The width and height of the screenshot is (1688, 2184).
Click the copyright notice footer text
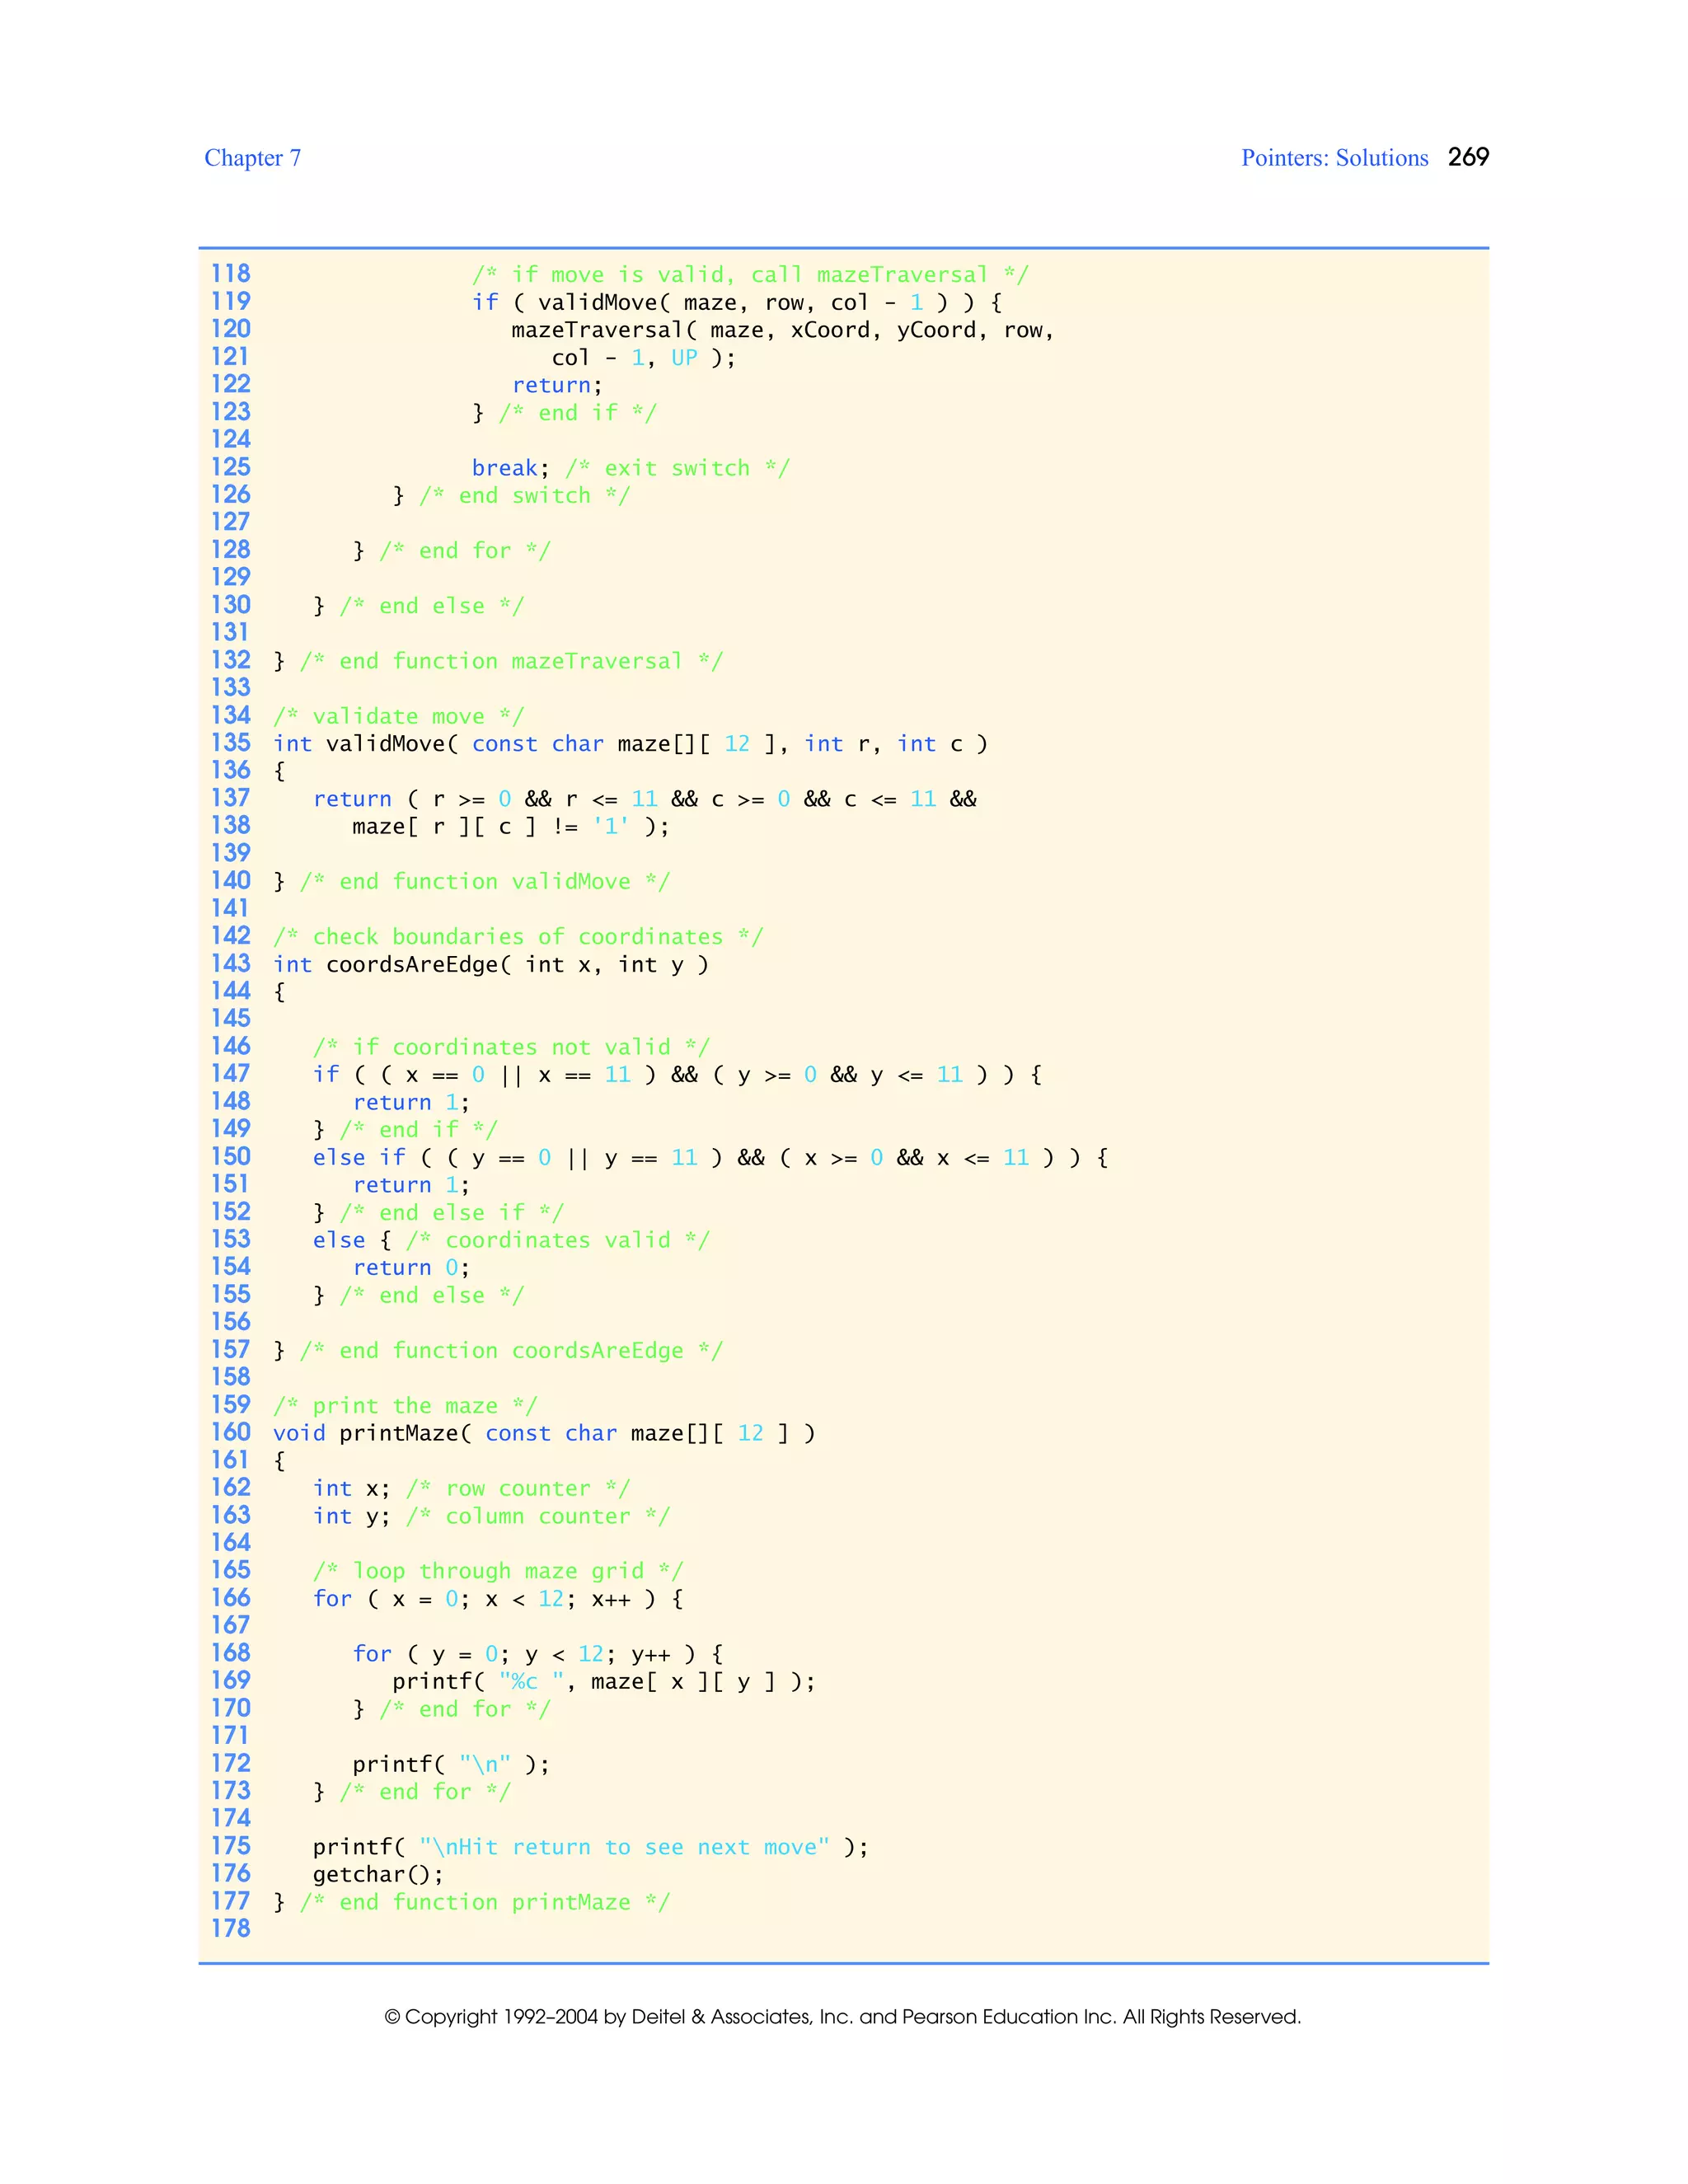pyautogui.click(x=842, y=2016)
